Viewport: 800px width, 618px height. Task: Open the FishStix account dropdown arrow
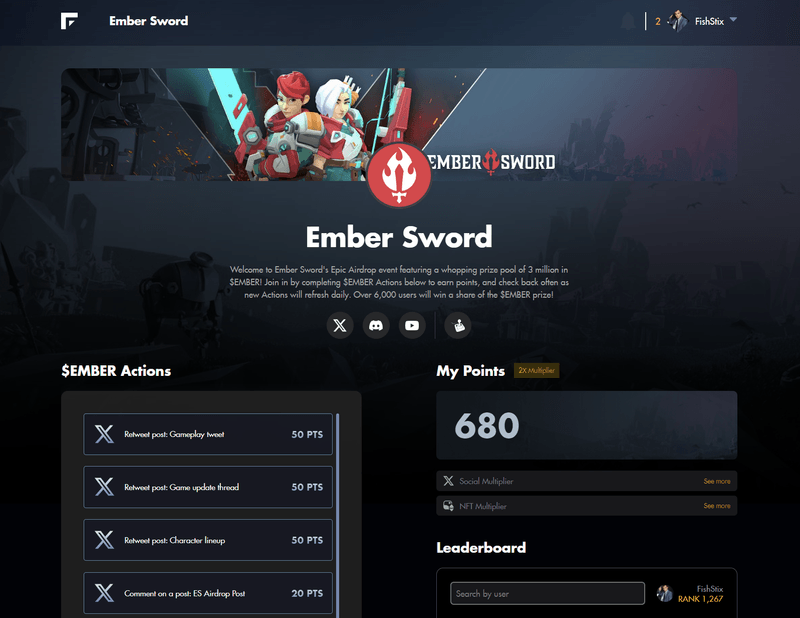point(733,20)
